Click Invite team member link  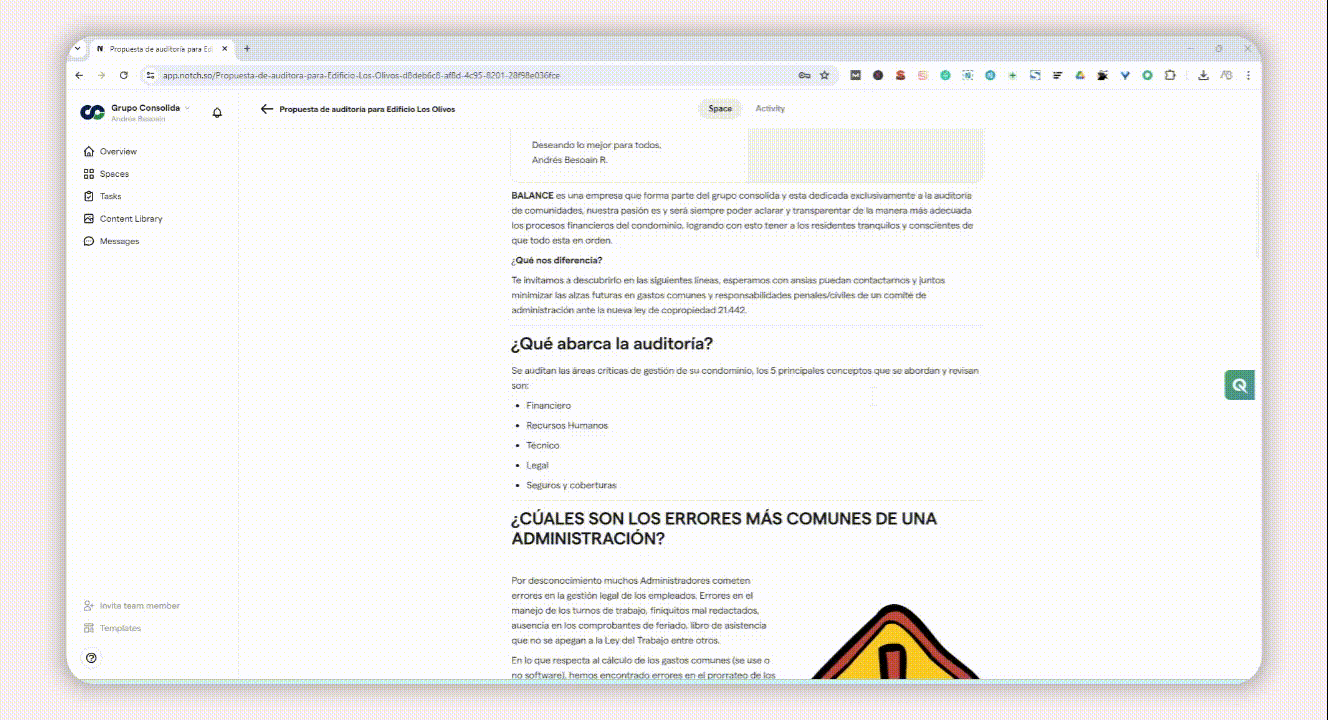click(x=139, y=606)
